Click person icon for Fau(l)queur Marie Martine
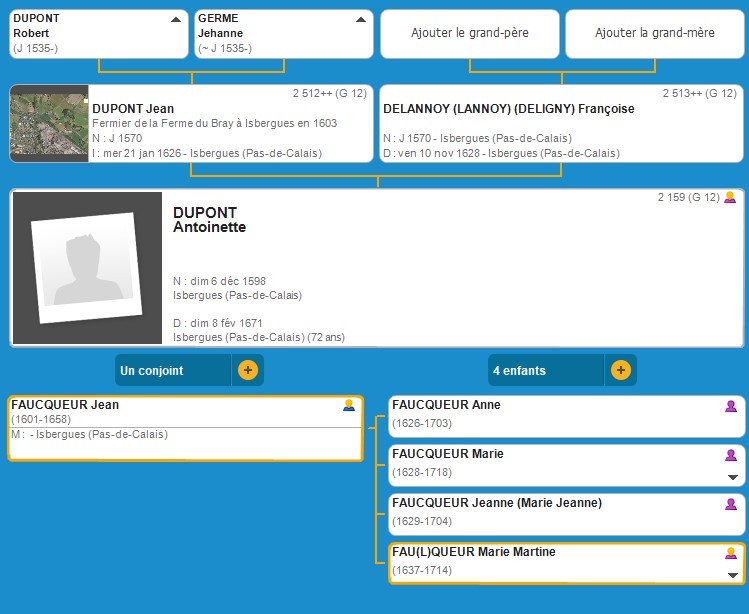Screen dimensions: 749x614 click(731, 553)
